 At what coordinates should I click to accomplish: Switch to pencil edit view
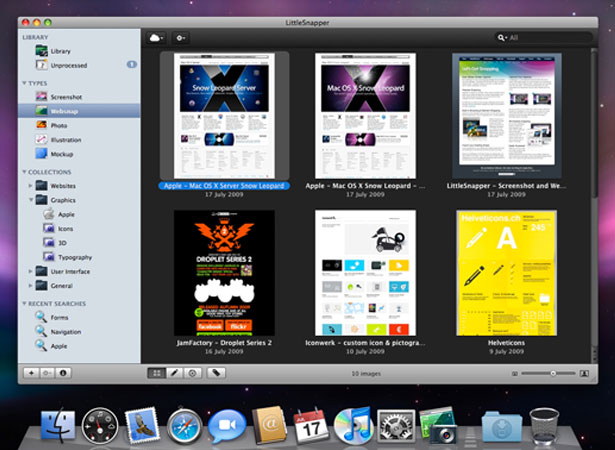click(175, 373)
